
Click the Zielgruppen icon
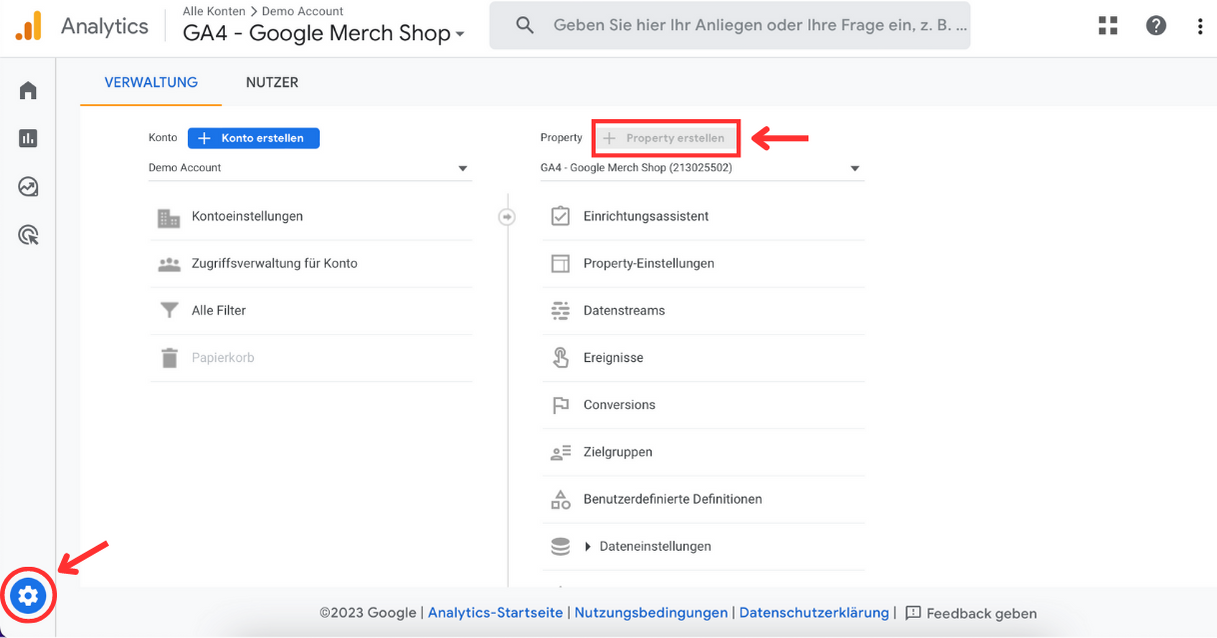click(x=560, y=452)
